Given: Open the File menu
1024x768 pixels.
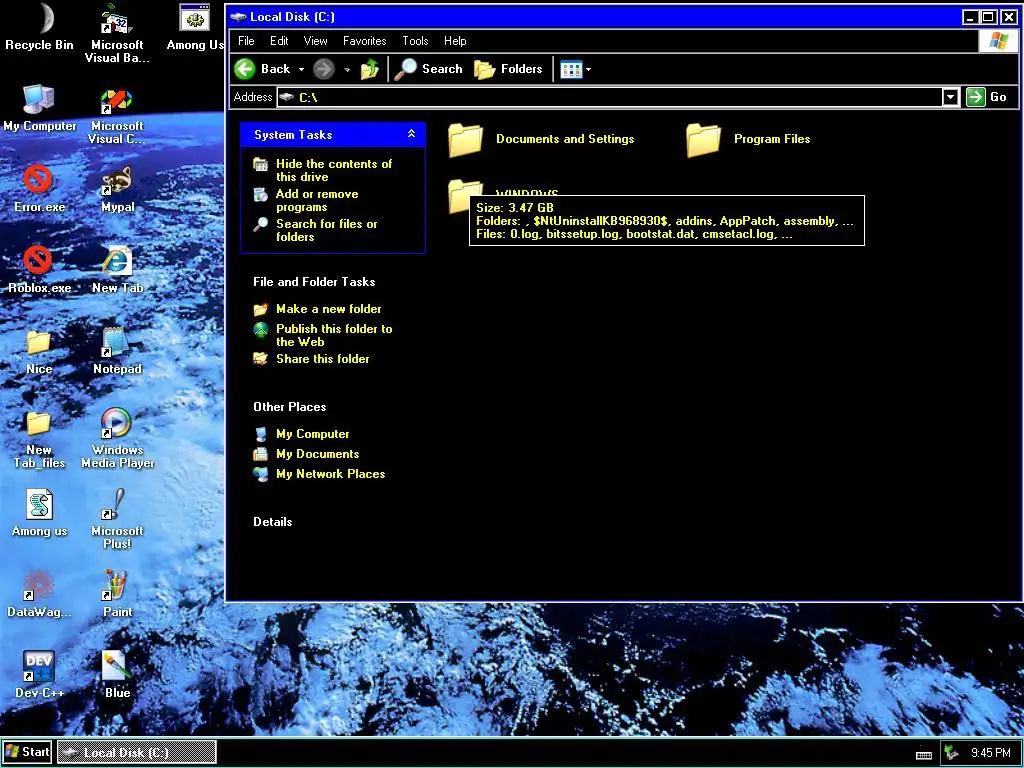Looking at the screenshot, I should click(x=246, y=40).
